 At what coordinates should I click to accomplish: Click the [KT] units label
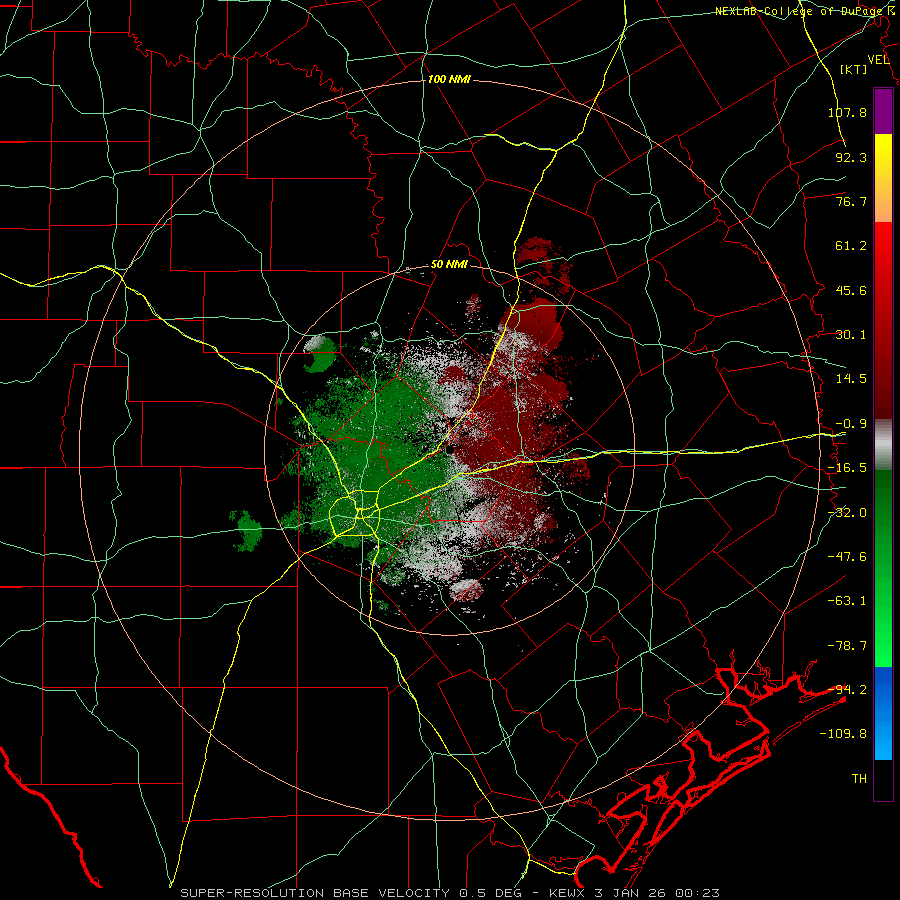pos(854,69)
